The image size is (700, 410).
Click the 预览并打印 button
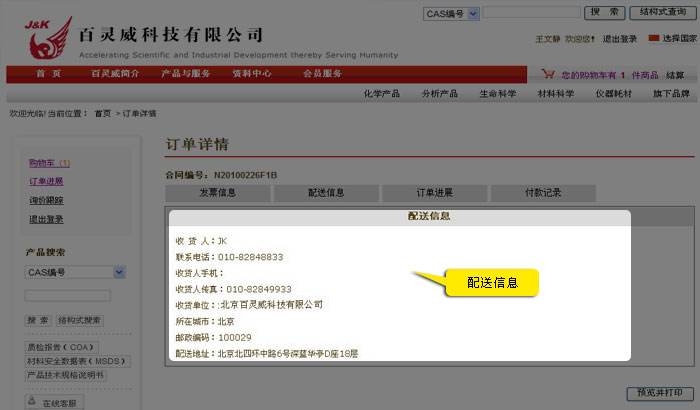pos(657,393)
